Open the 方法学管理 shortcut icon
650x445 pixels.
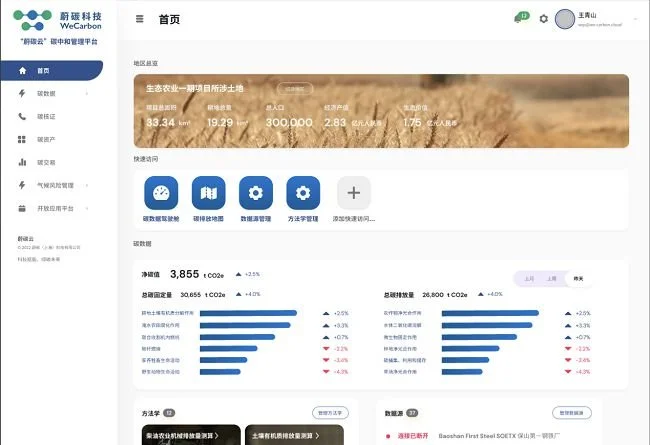(x=303, y=192)
